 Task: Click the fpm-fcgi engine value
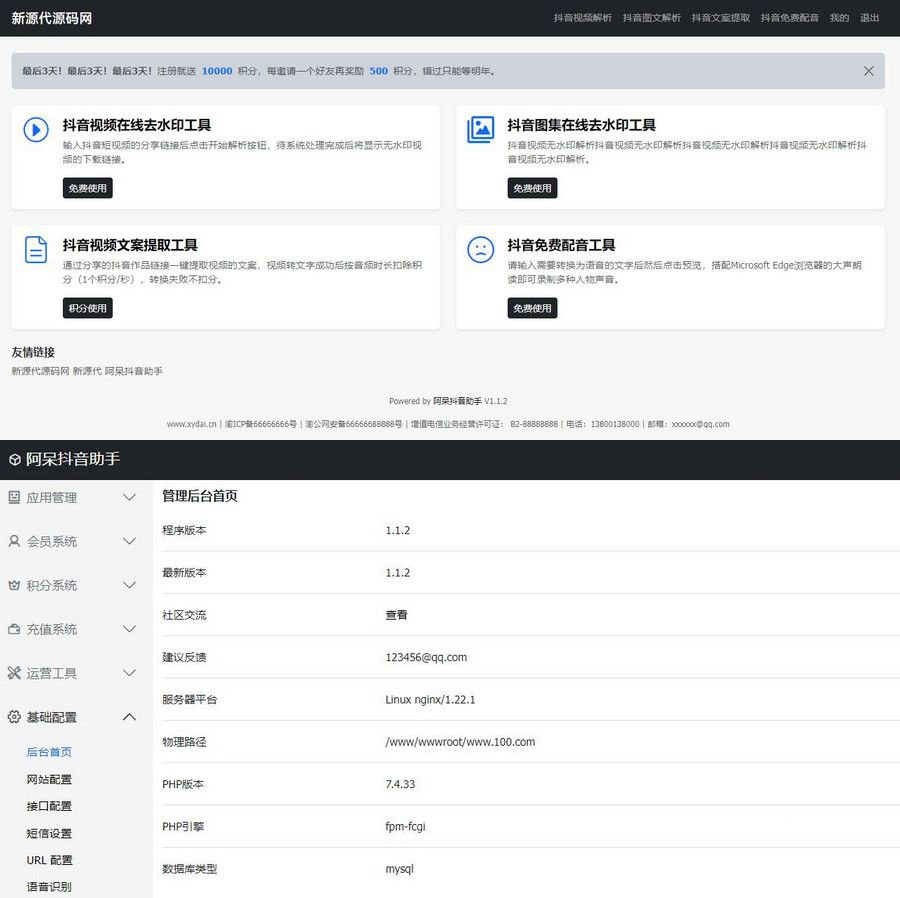click(405, 826)
